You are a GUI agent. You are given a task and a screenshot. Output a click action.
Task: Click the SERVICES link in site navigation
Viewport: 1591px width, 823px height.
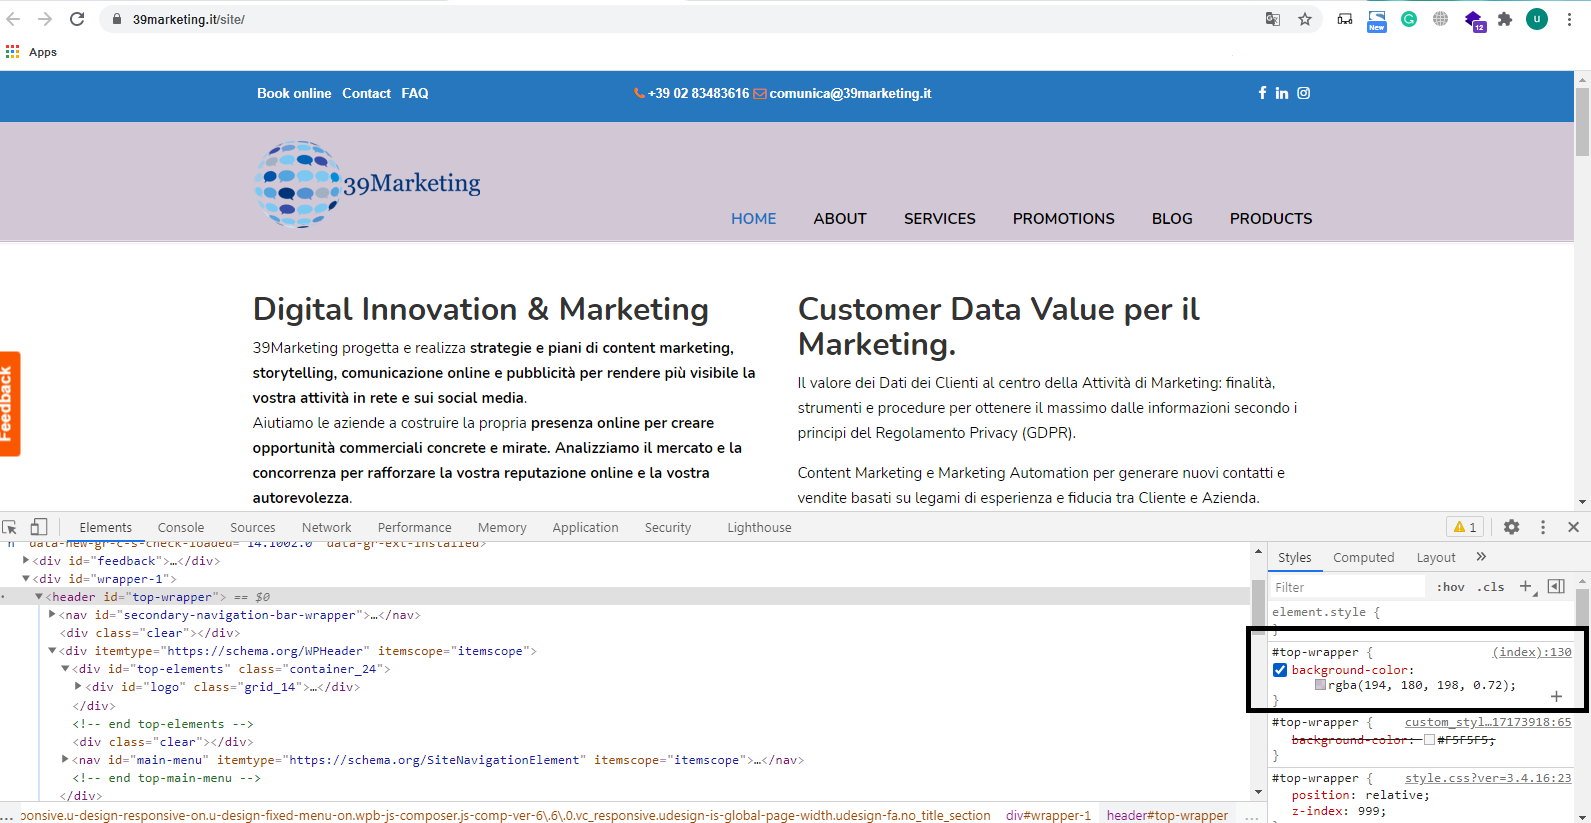pyautogui.click(x=940, y=218)
